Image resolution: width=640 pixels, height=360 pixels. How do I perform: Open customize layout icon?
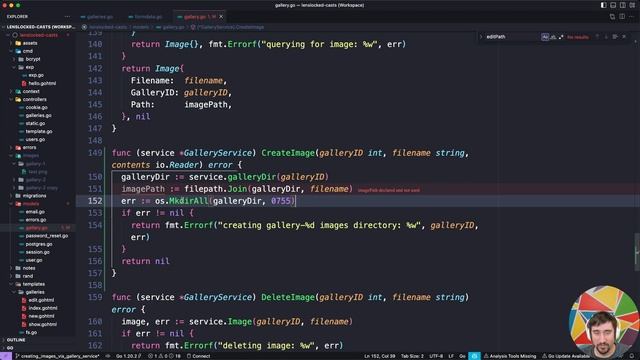[x=632, y=5]
